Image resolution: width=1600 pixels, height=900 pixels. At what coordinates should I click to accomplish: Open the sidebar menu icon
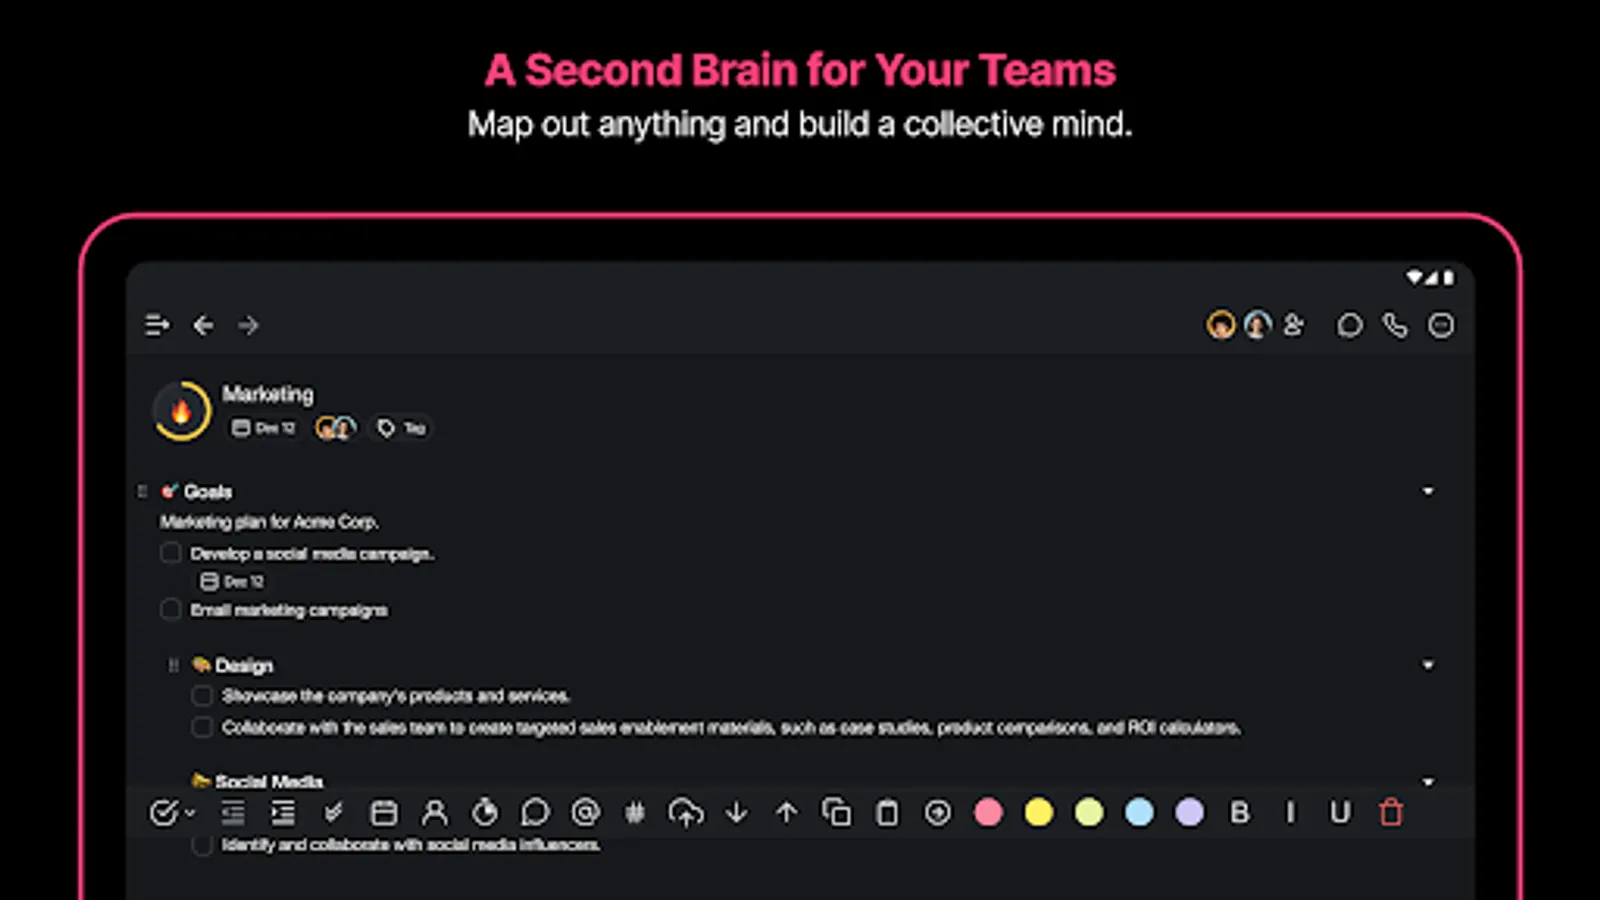click(x=157, y=325)
